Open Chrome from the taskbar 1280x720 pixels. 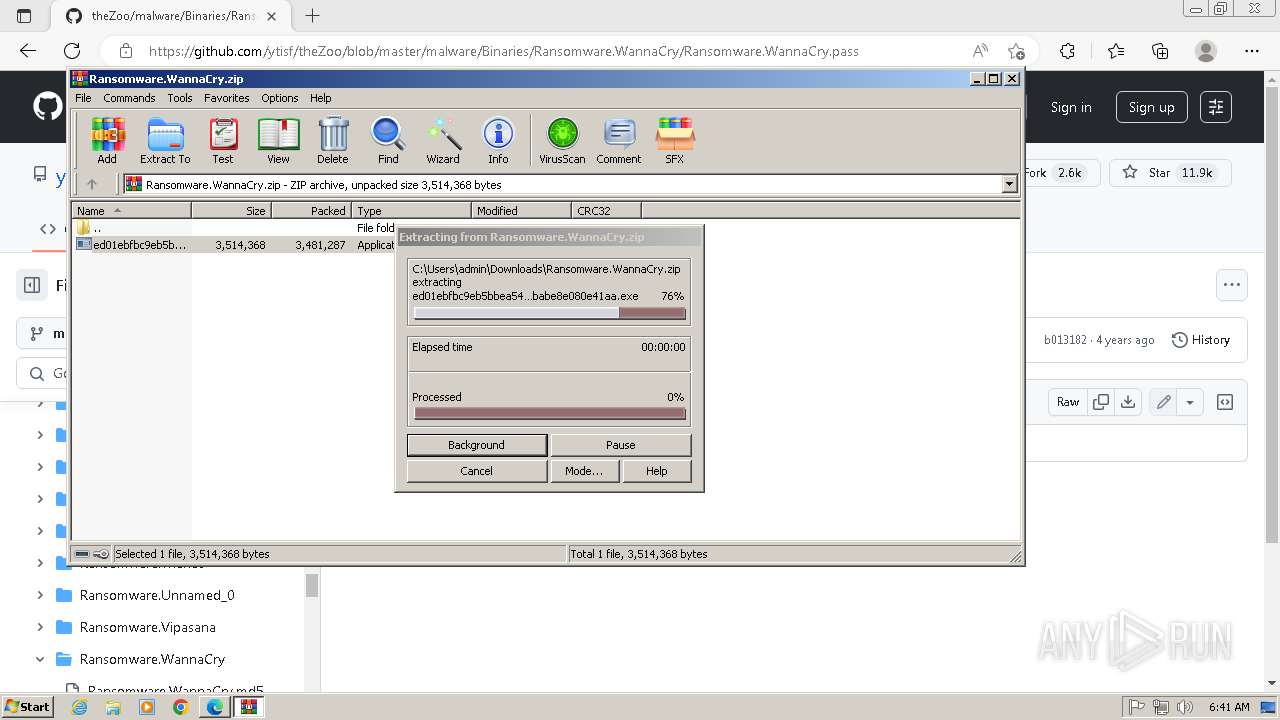pos(180,707)
